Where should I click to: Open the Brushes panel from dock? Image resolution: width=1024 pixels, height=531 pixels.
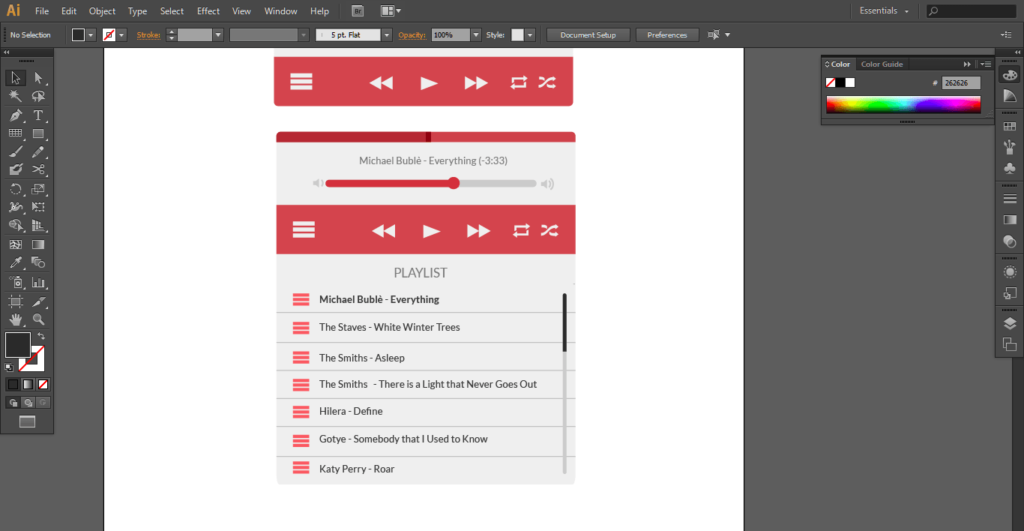pyautogui.click(x=1010, y=147)
